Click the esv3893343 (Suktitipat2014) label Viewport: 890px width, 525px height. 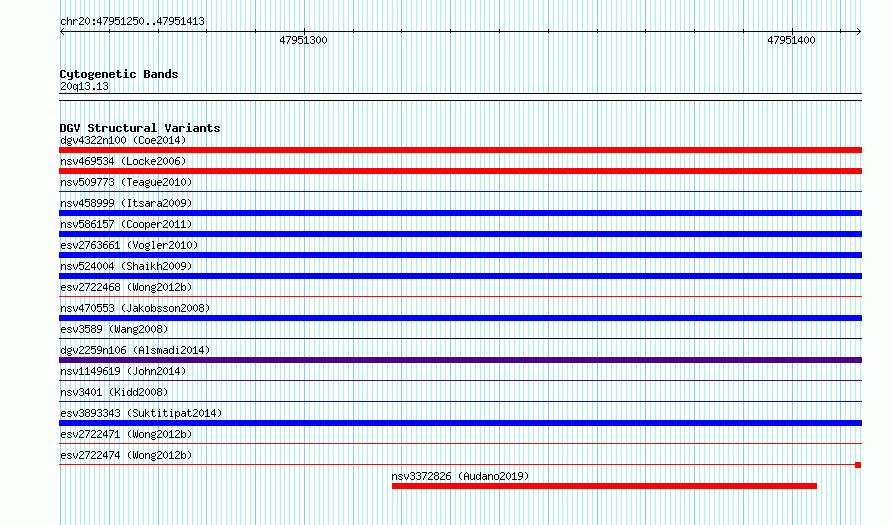click(141, 413)
